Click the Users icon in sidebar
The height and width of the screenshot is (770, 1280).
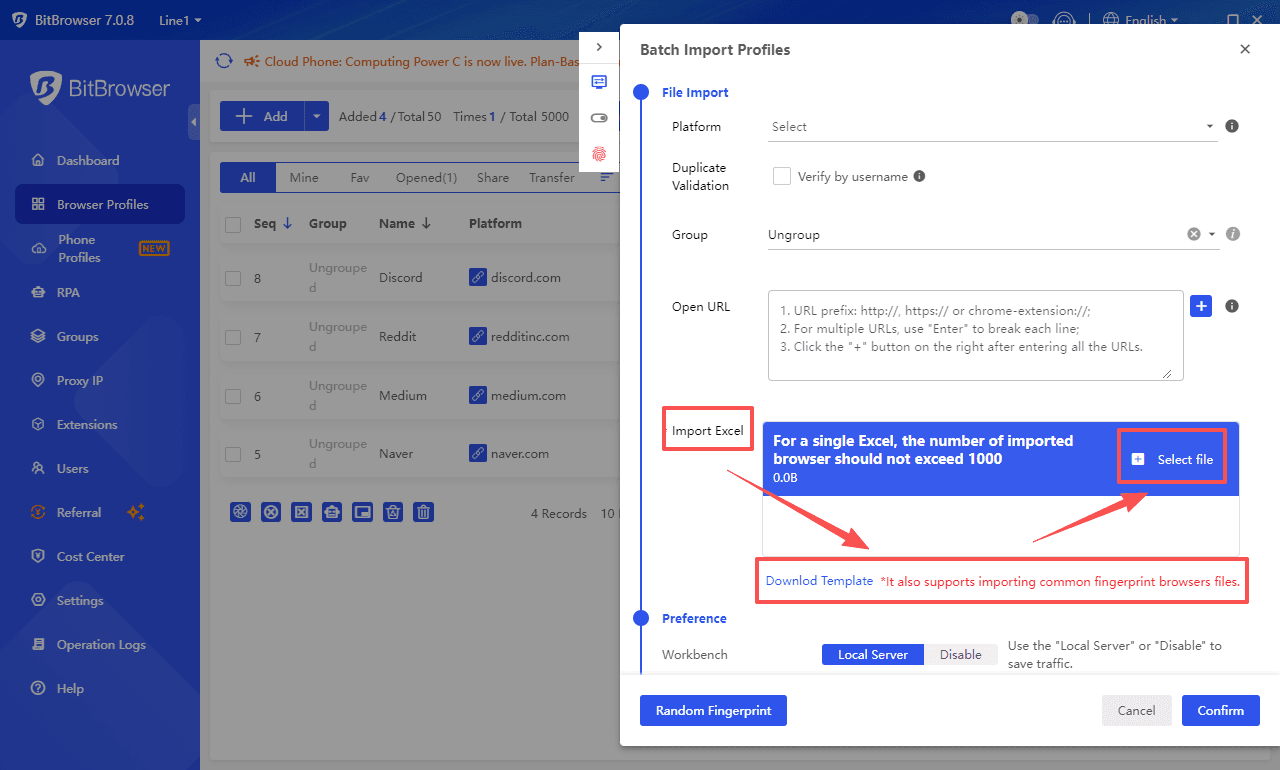coord(38,468)
